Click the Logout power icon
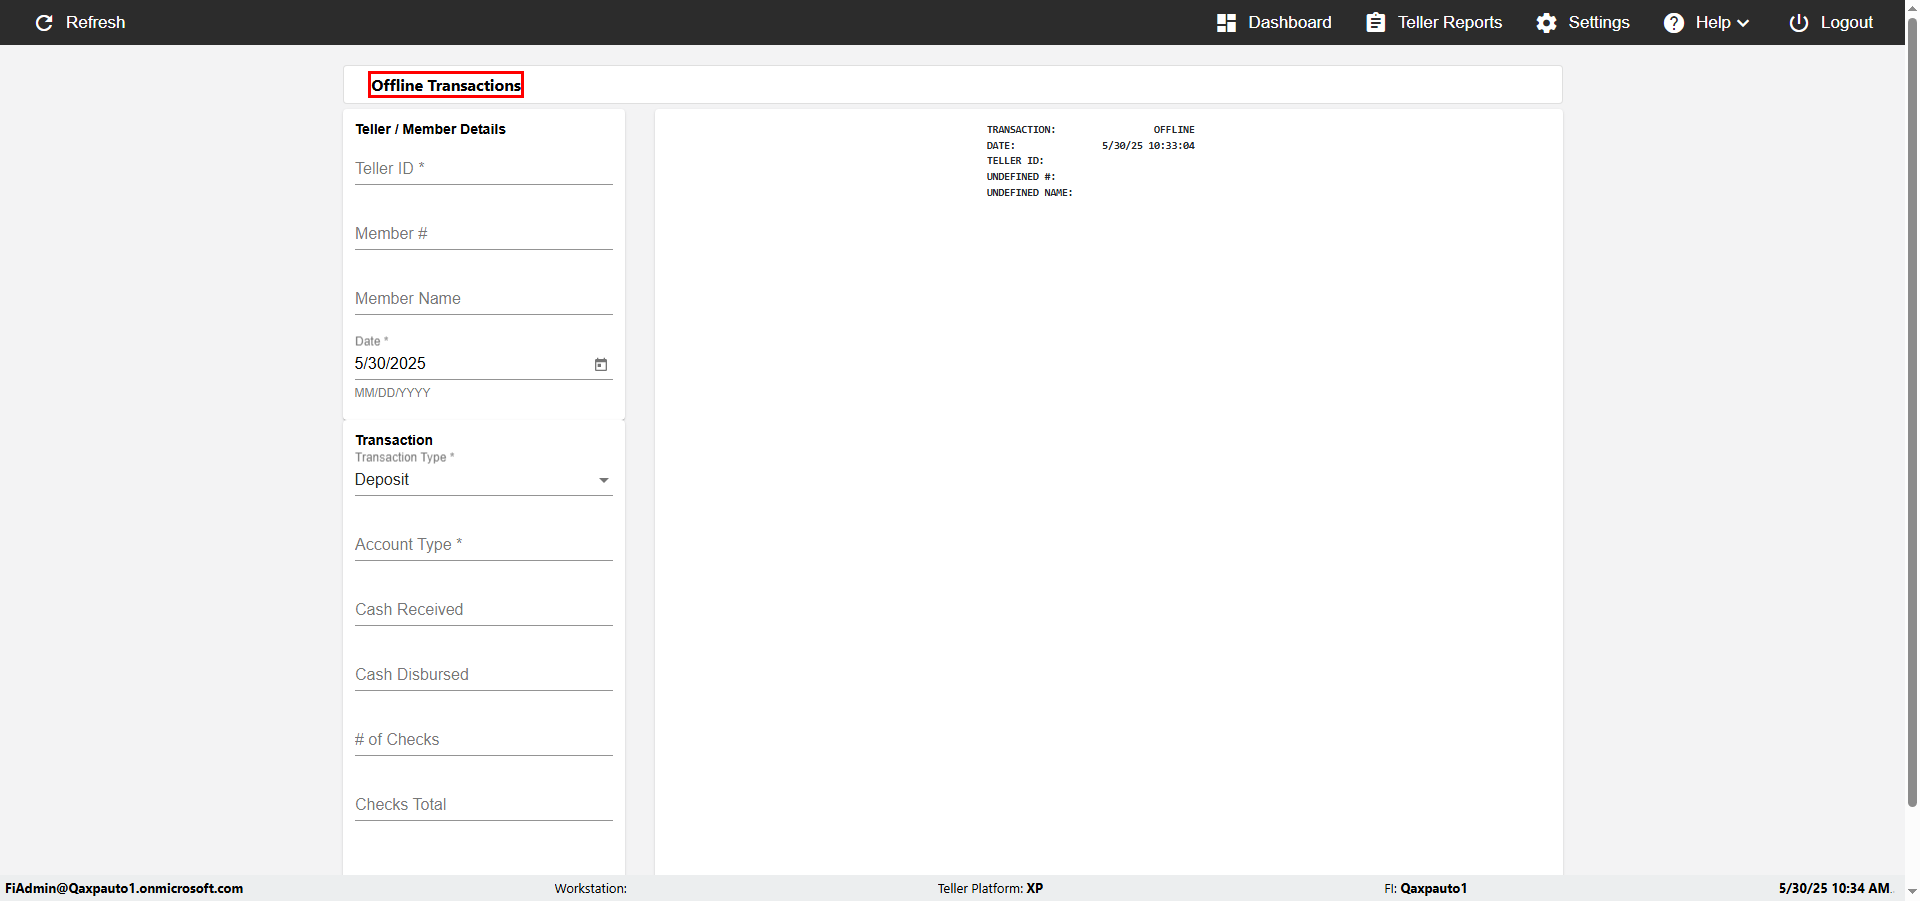Image resolution: width=1920 pixels, height=901 pixels. [x=1799, y=22]
